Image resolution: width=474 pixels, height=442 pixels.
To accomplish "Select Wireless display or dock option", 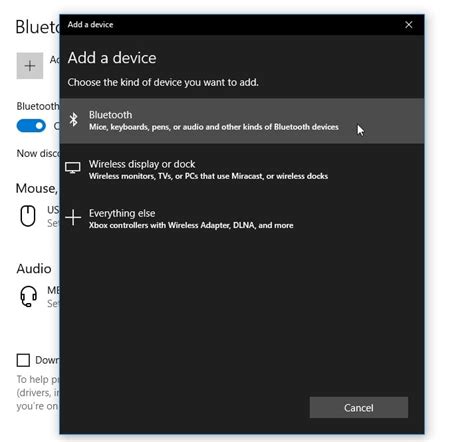I will click(242, 170).
